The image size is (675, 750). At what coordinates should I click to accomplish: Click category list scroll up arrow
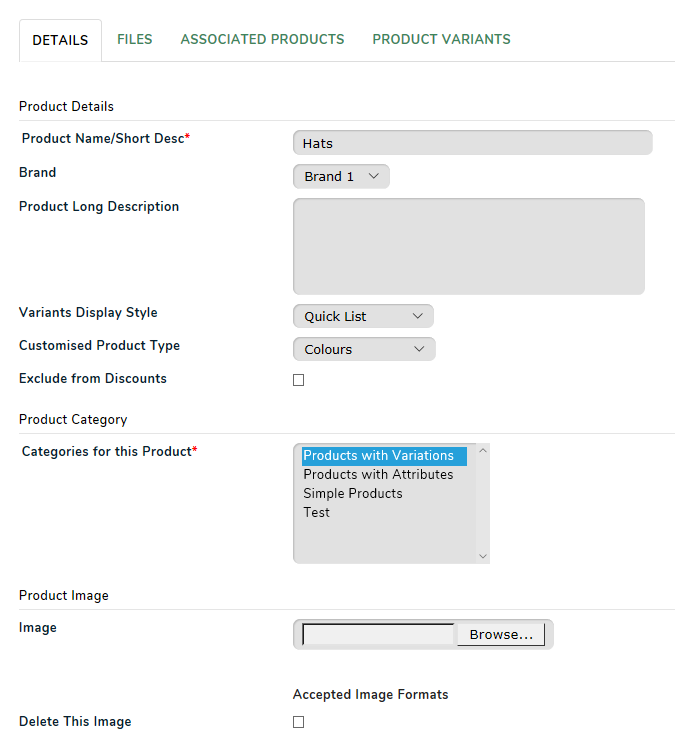coord(483,451)
